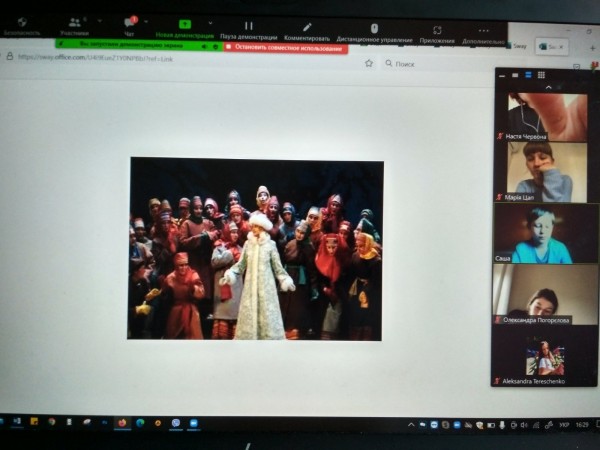The image size is (600, 450).
Task: Select Олександра Погорєлова video tile
Action: pyautogui.click(x=545, y=295)
